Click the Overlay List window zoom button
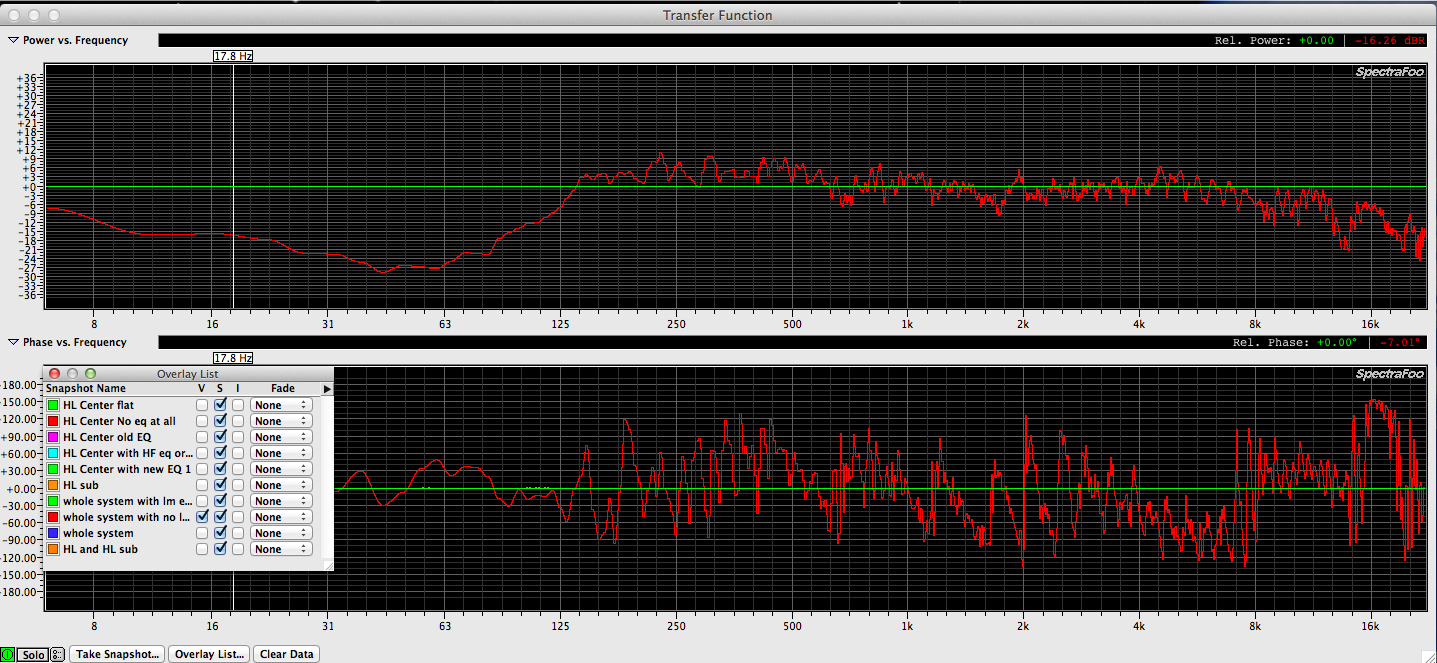The width and height of the screenshot is (1437, 663). tap(90, 374)
